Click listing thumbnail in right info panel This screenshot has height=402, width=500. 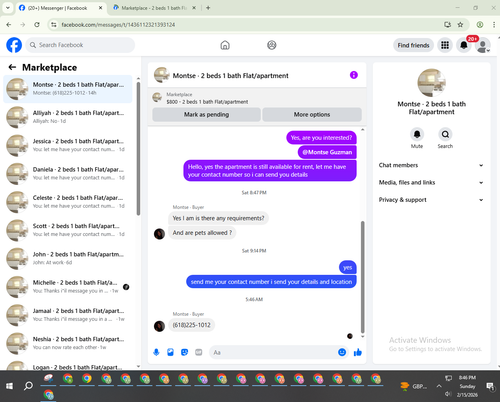click(x=431, y=83)
